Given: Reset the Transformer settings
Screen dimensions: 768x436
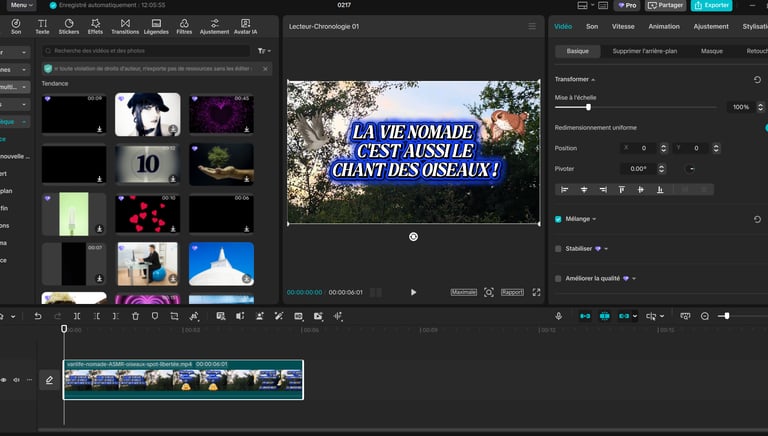Looking at the screenshot, I should (x=757, y=79).
